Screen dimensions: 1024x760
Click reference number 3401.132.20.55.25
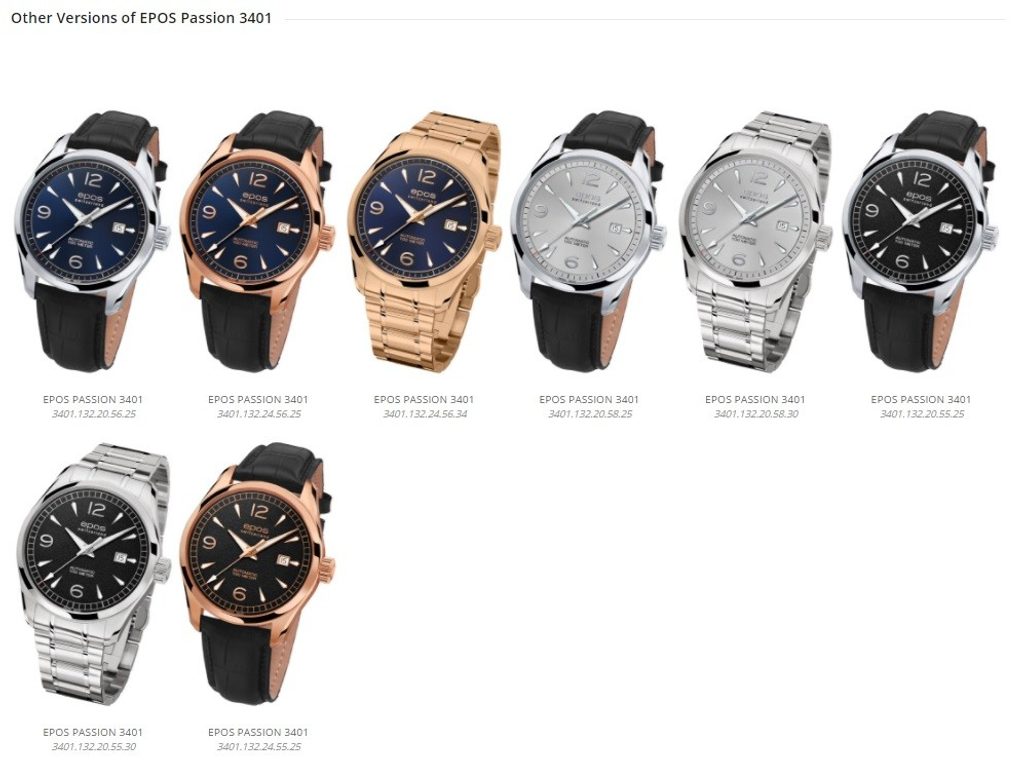click(921, 414)
